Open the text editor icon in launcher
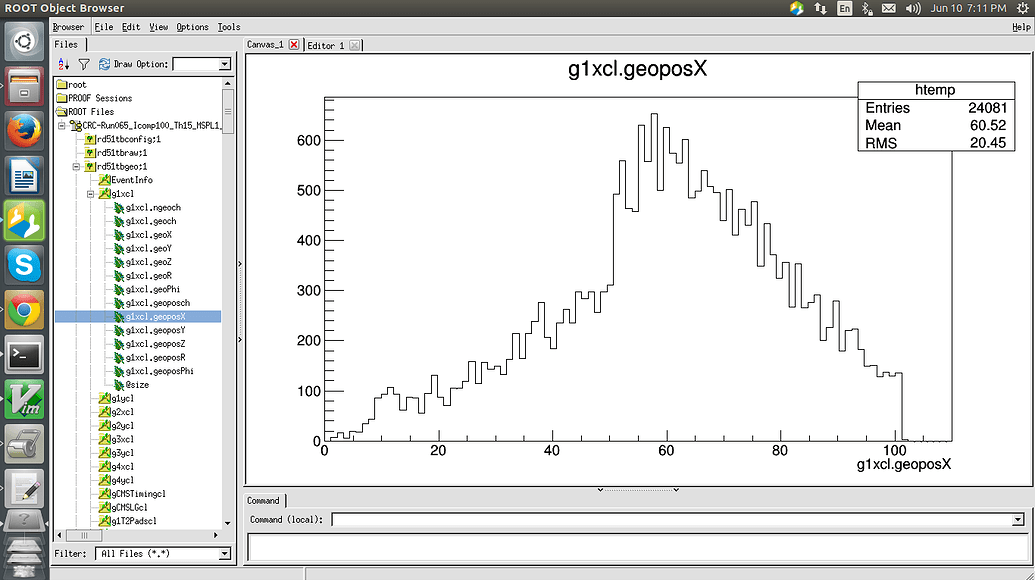The image size is (1035, 580). [24, 490]
